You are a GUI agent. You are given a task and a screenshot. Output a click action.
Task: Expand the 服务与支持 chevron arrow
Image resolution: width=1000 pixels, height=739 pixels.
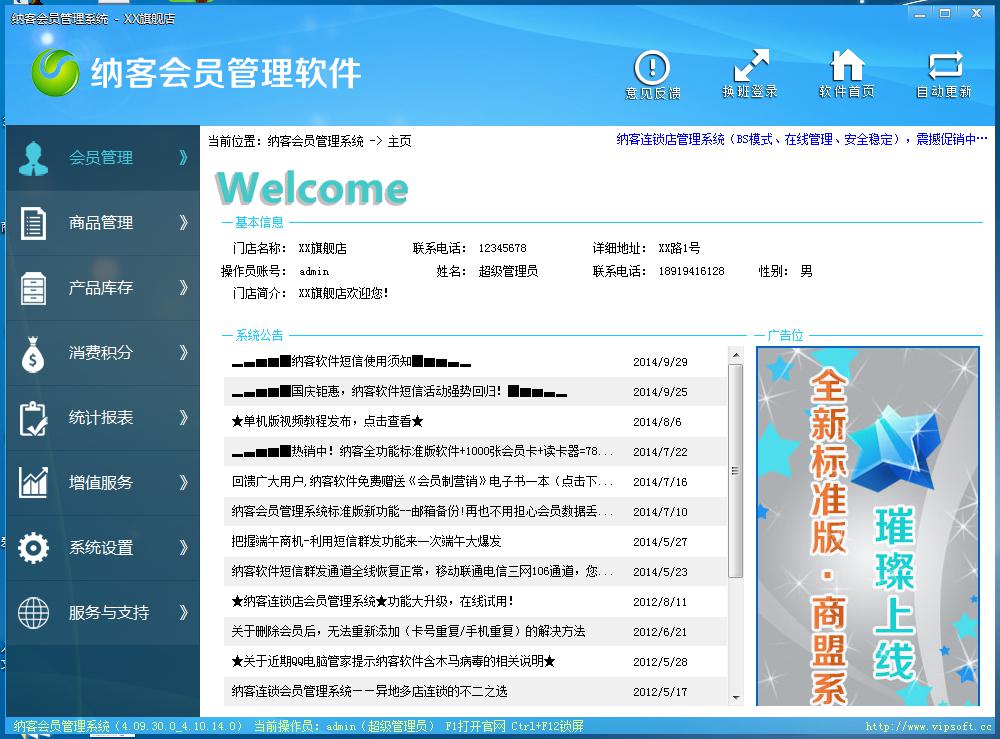pos(183,613)
